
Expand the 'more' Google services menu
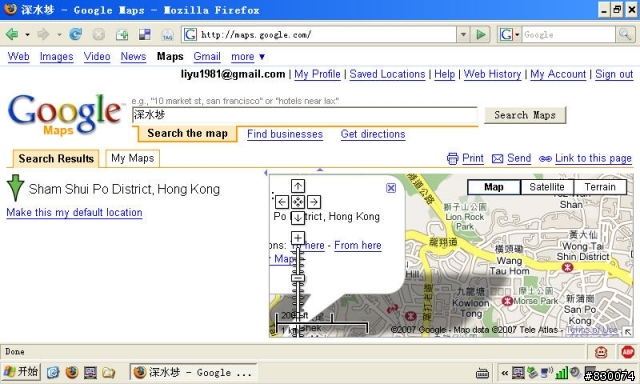coord(248,57)
